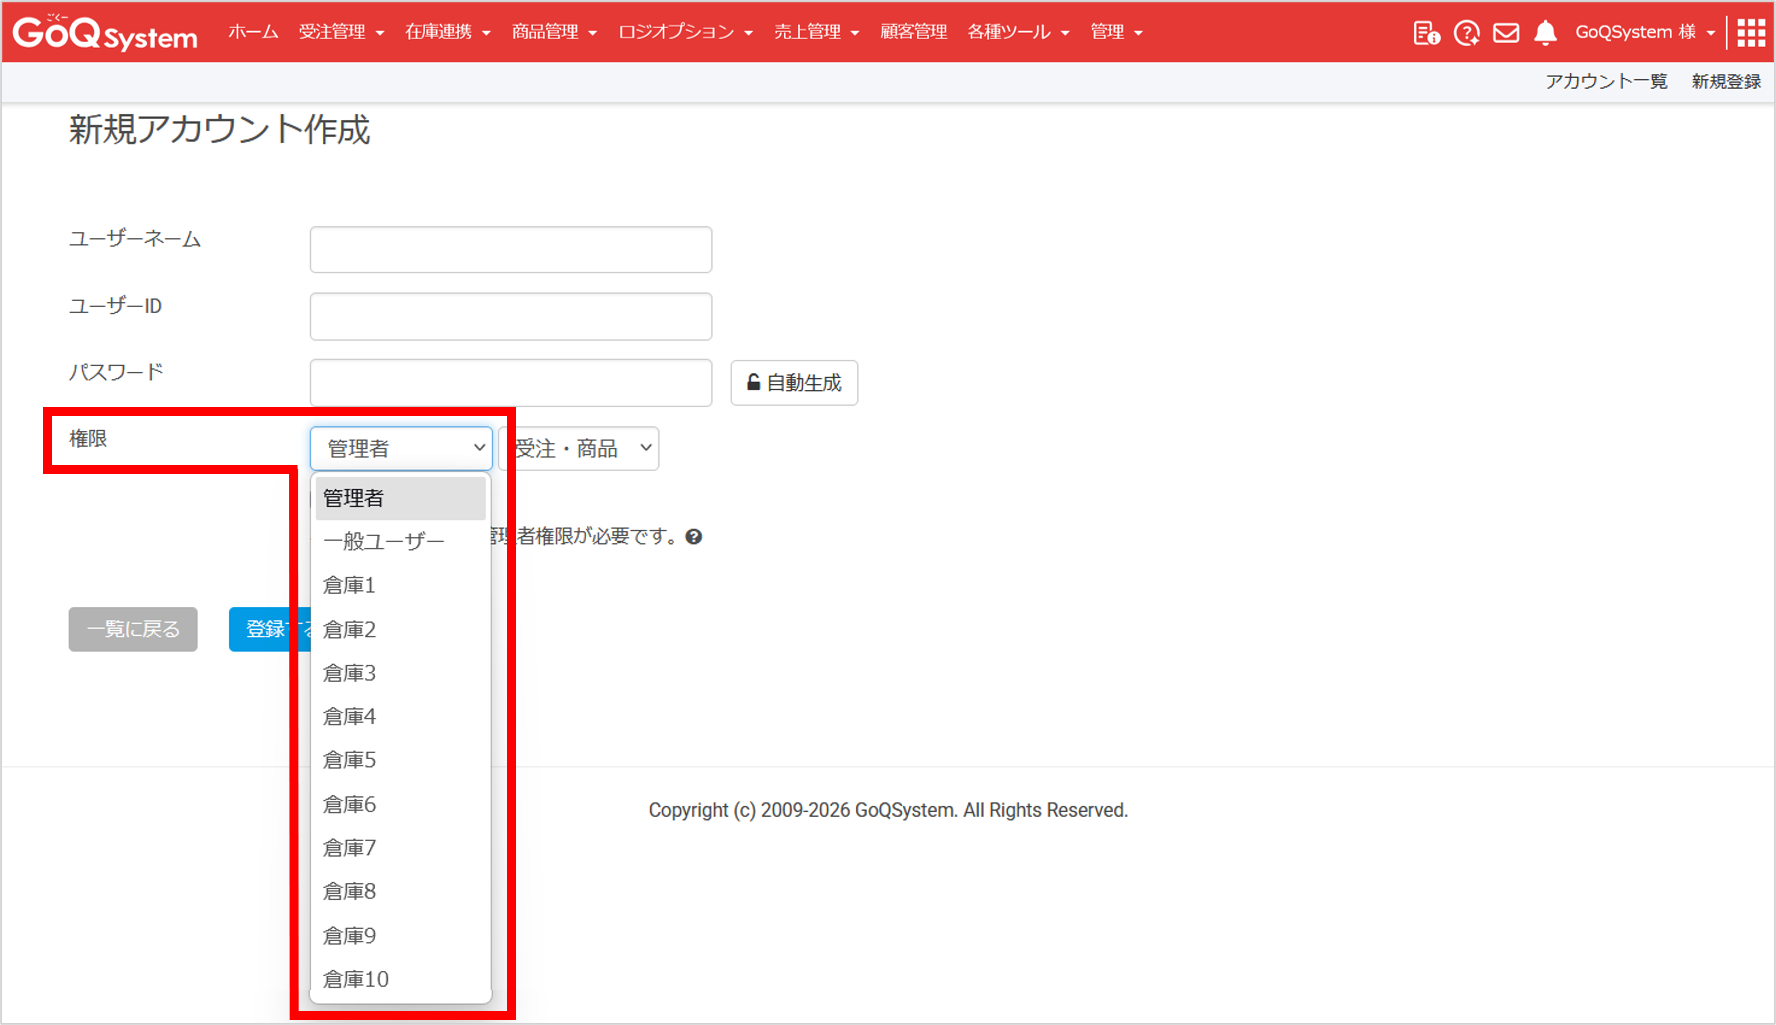Focus the ユーザーネーム input field

coord(511,249)
